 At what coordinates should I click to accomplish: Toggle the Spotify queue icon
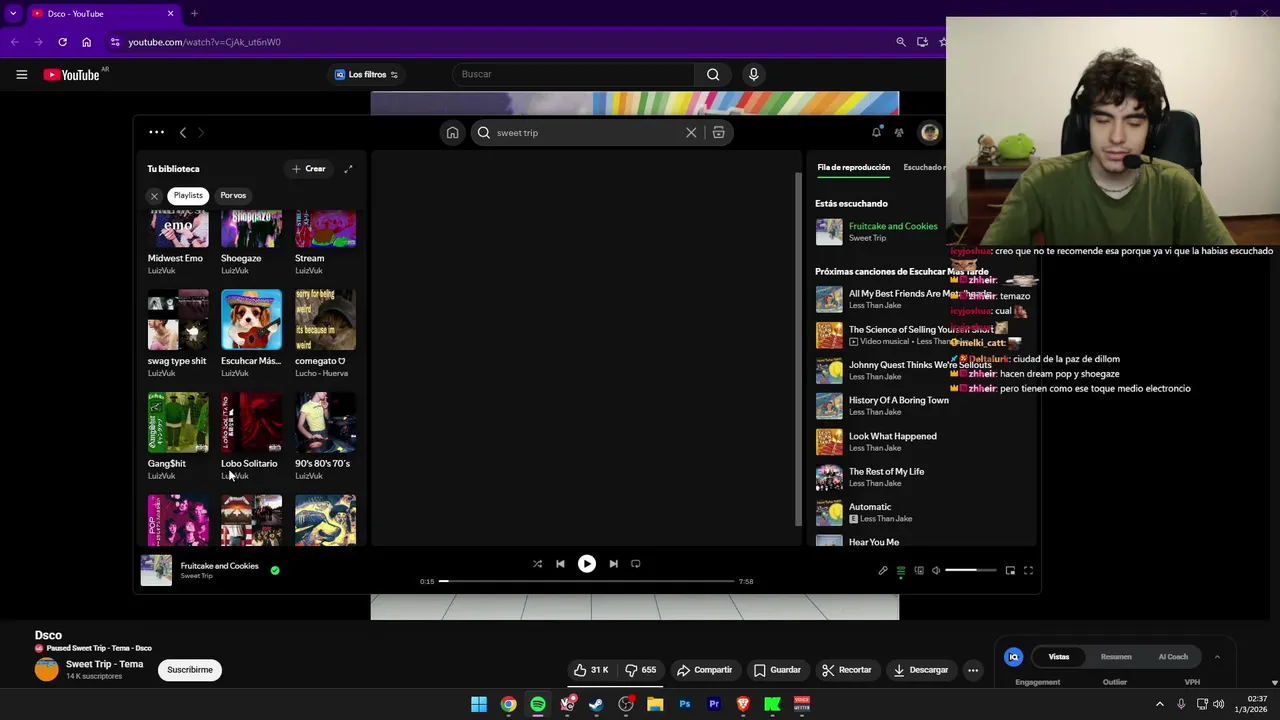point(901,571)
